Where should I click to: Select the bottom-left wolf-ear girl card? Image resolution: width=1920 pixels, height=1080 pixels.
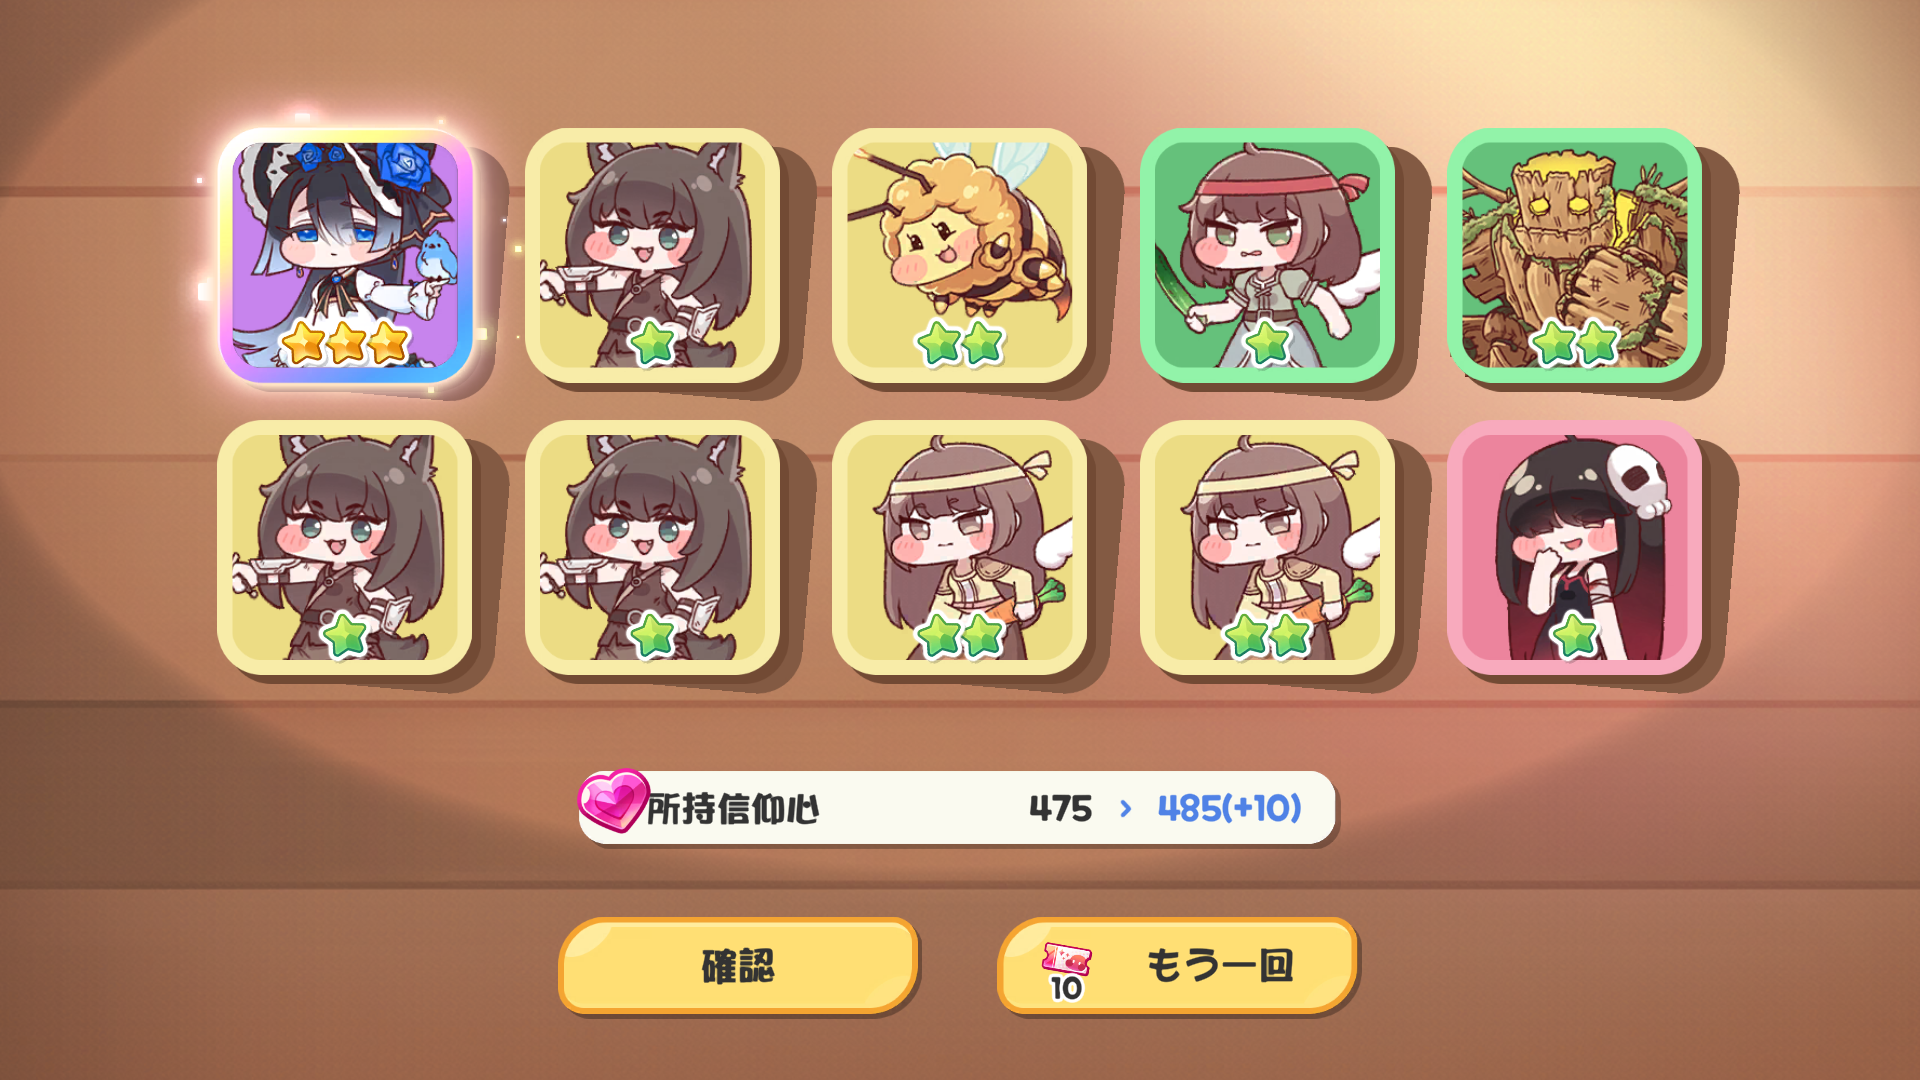[x=345, y=547]
